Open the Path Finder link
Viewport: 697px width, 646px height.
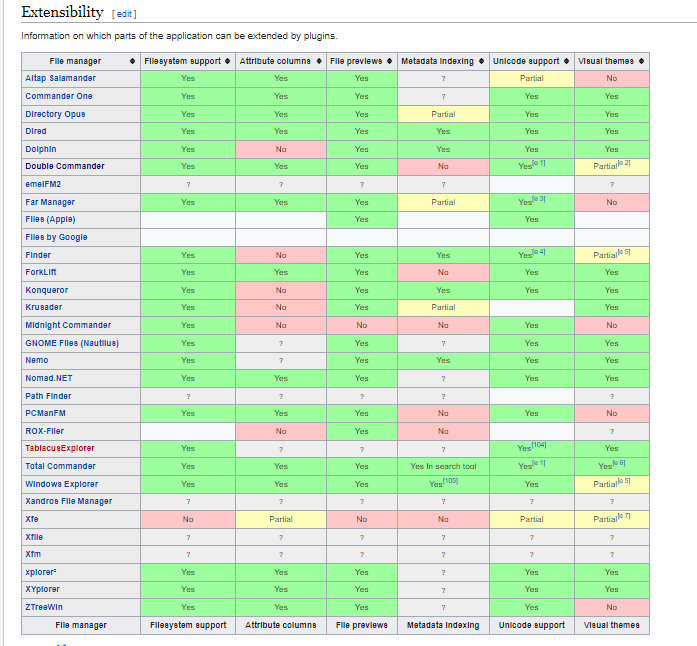pyautogui.click(x=48, y=396)
